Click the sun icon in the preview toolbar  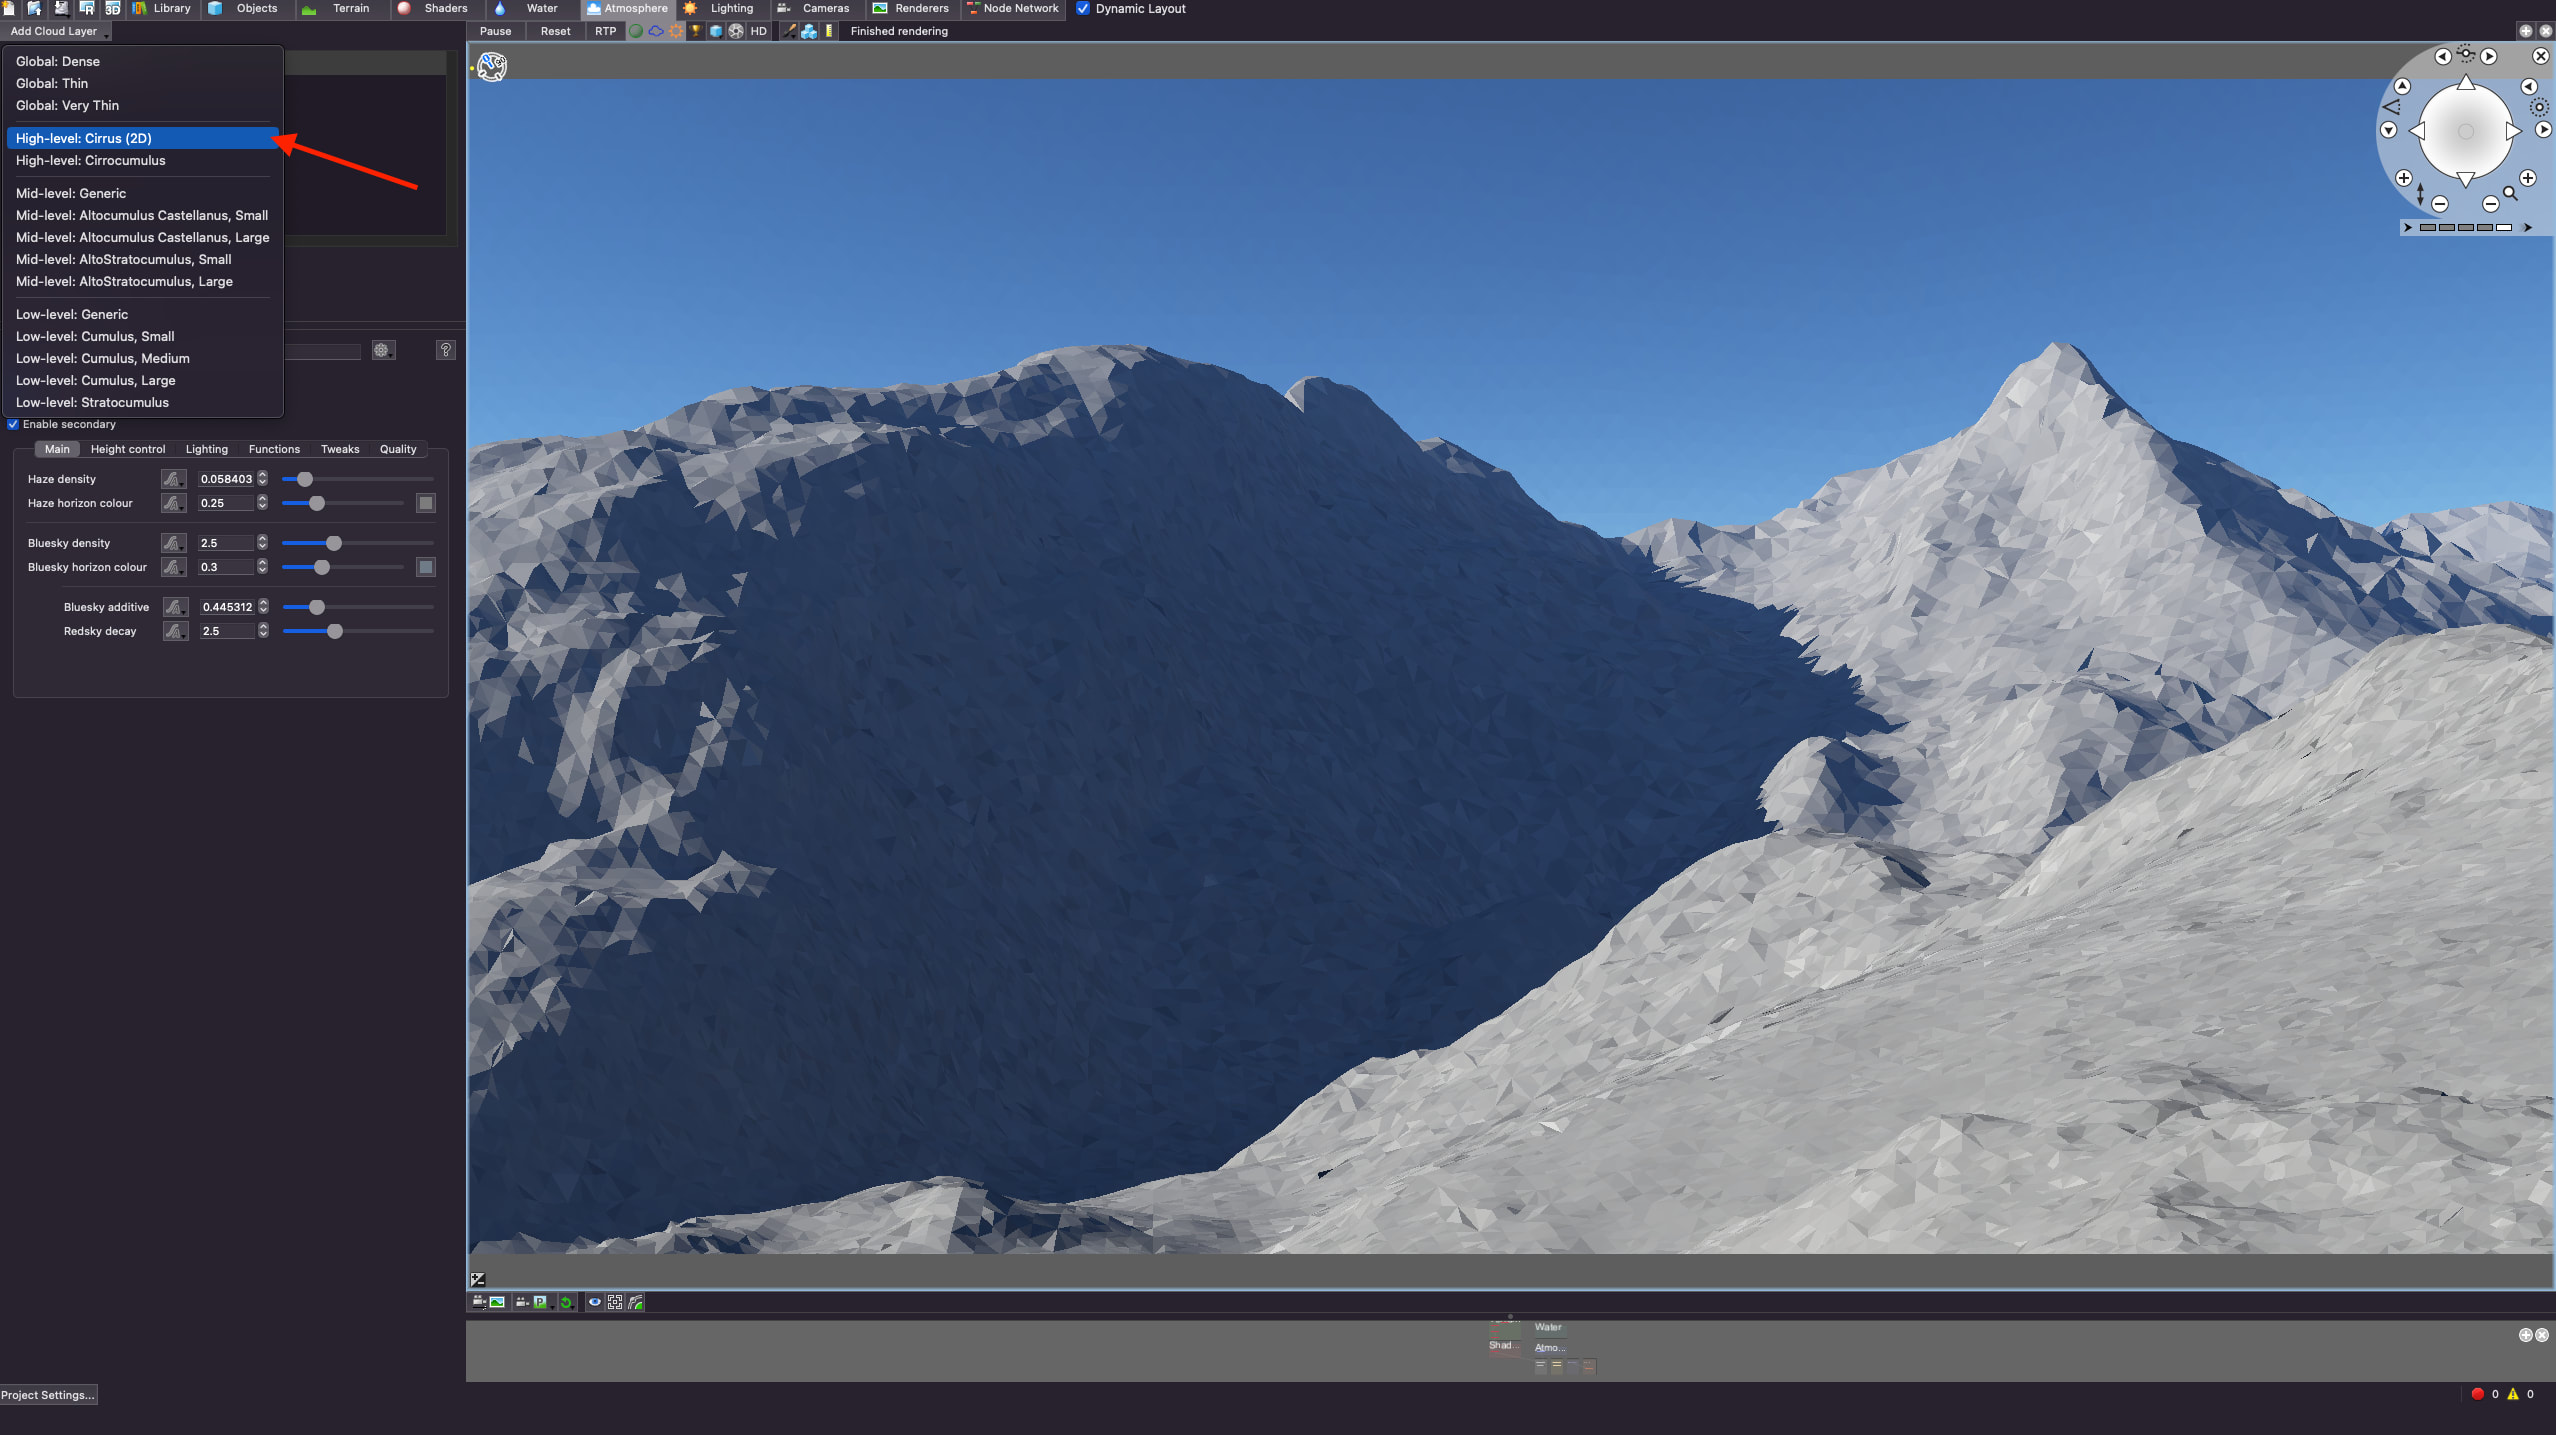[x=676, y=31]
